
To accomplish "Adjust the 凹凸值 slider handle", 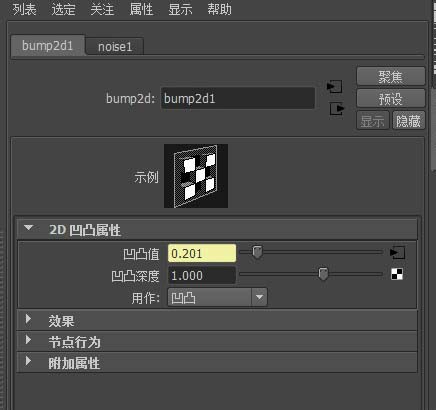I will click(257, 252).
